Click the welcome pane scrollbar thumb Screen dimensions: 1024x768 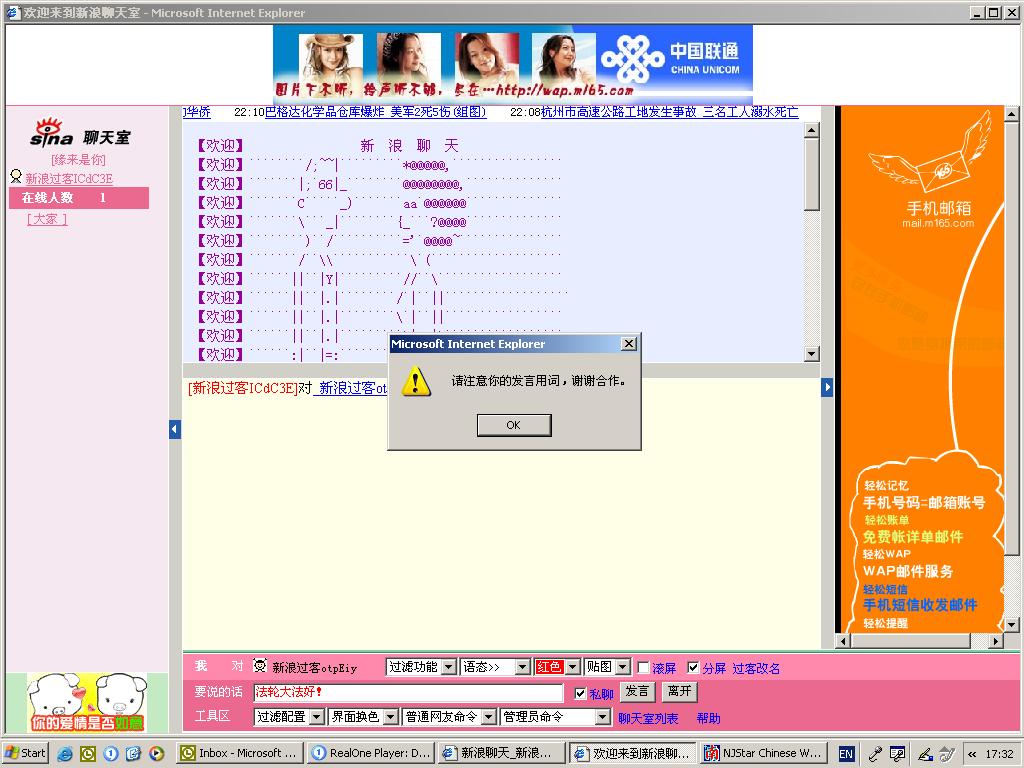(x=811, y=175)
